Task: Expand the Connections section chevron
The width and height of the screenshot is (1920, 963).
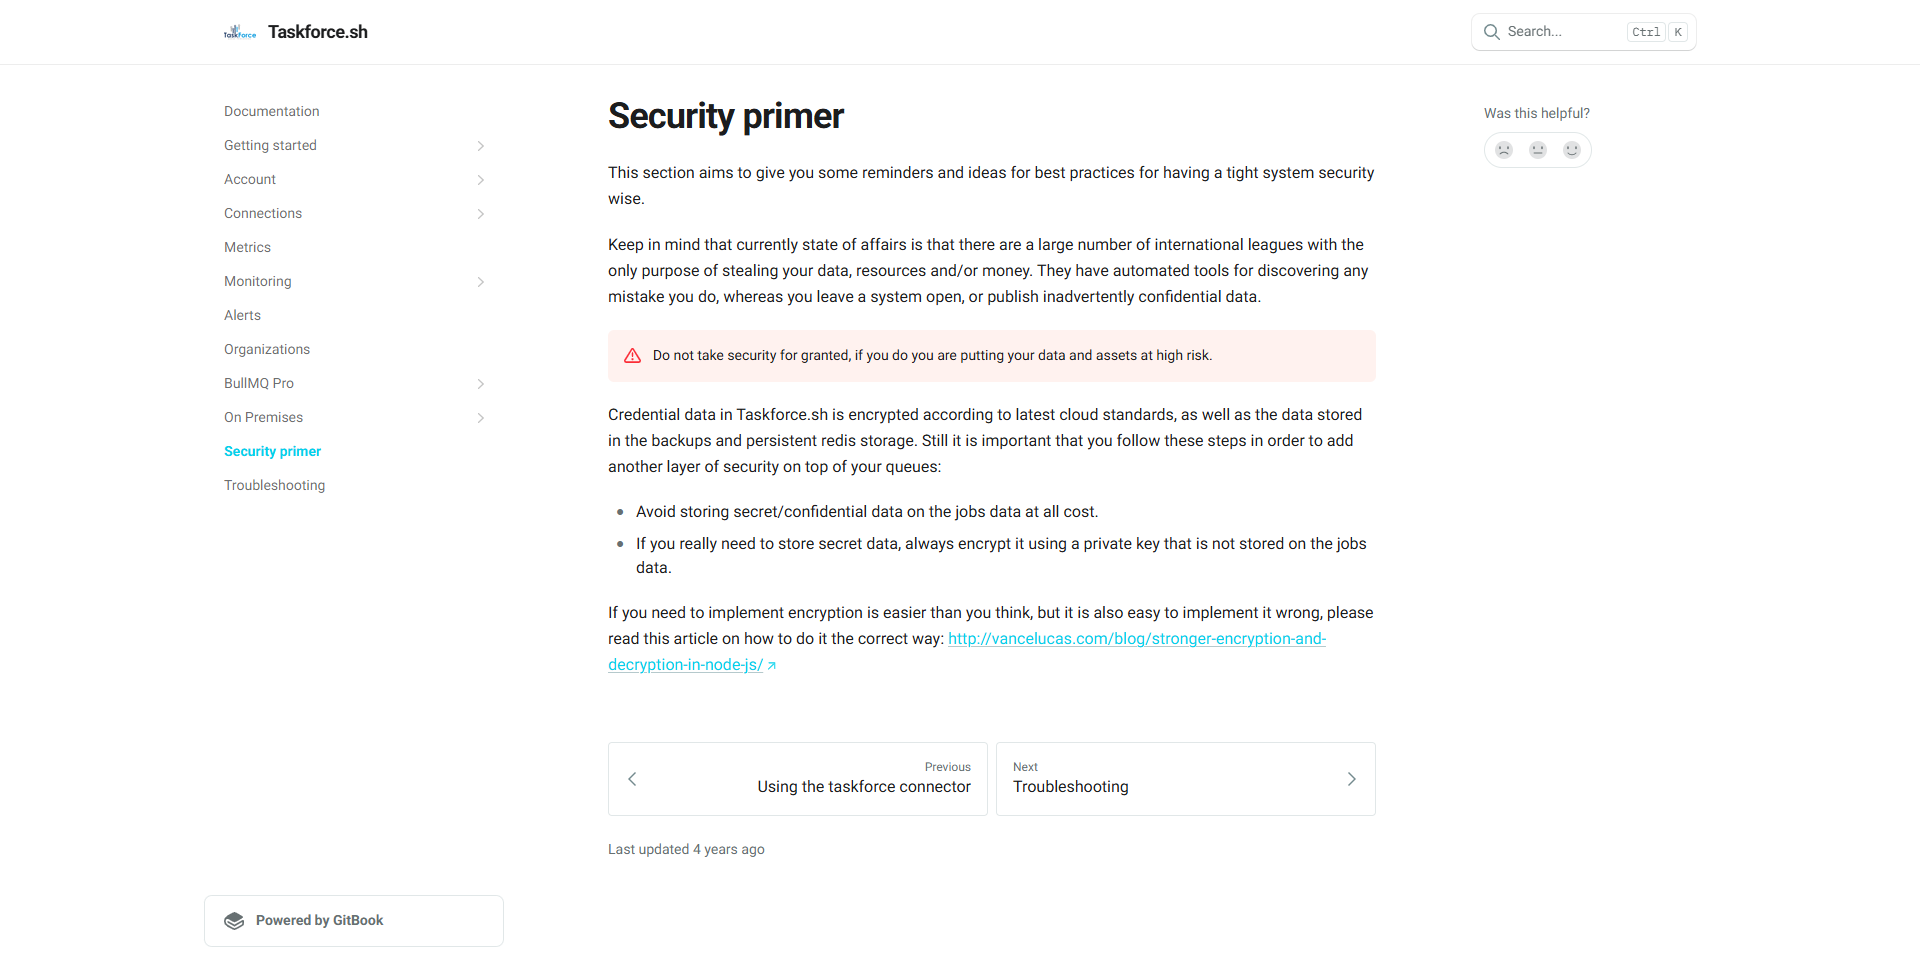Action: coord(481,214)
